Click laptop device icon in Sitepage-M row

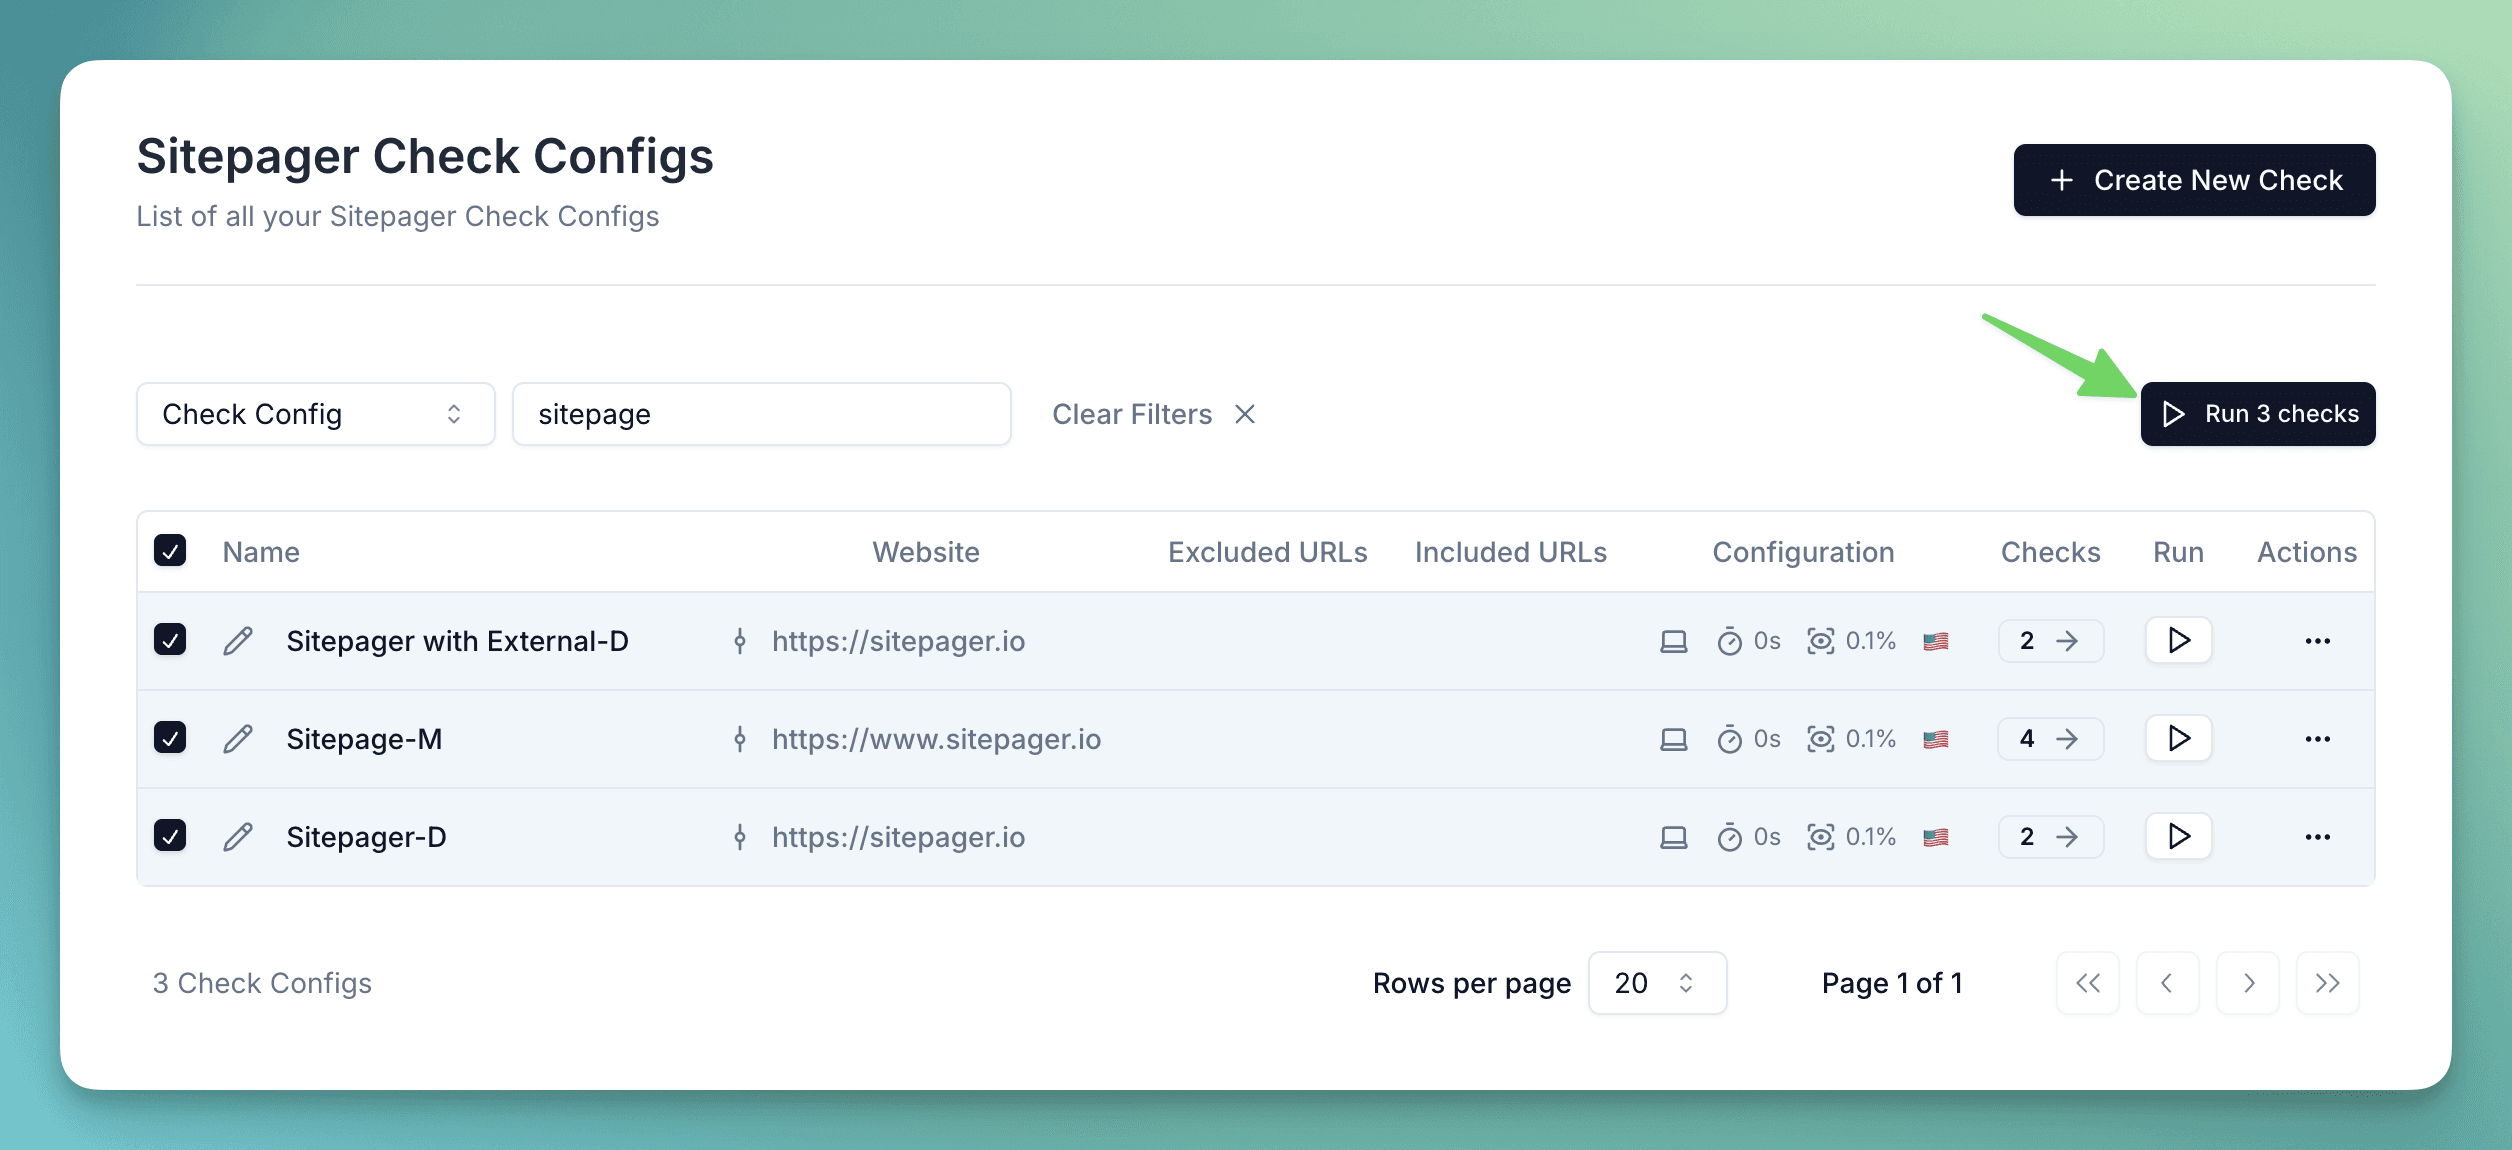(x=1674, y=739)
